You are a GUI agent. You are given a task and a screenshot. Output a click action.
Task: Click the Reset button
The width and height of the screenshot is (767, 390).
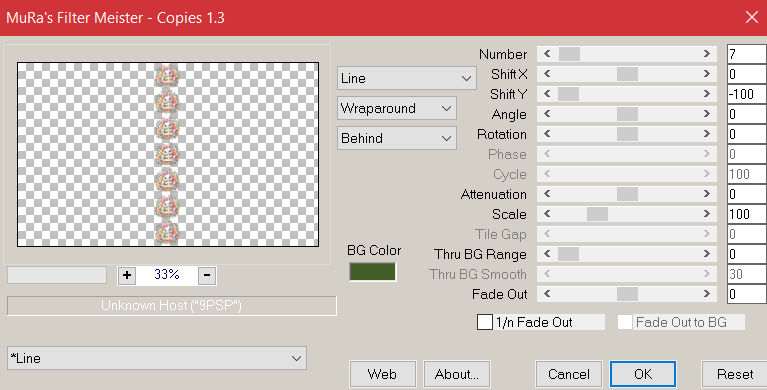pos(735,374)
